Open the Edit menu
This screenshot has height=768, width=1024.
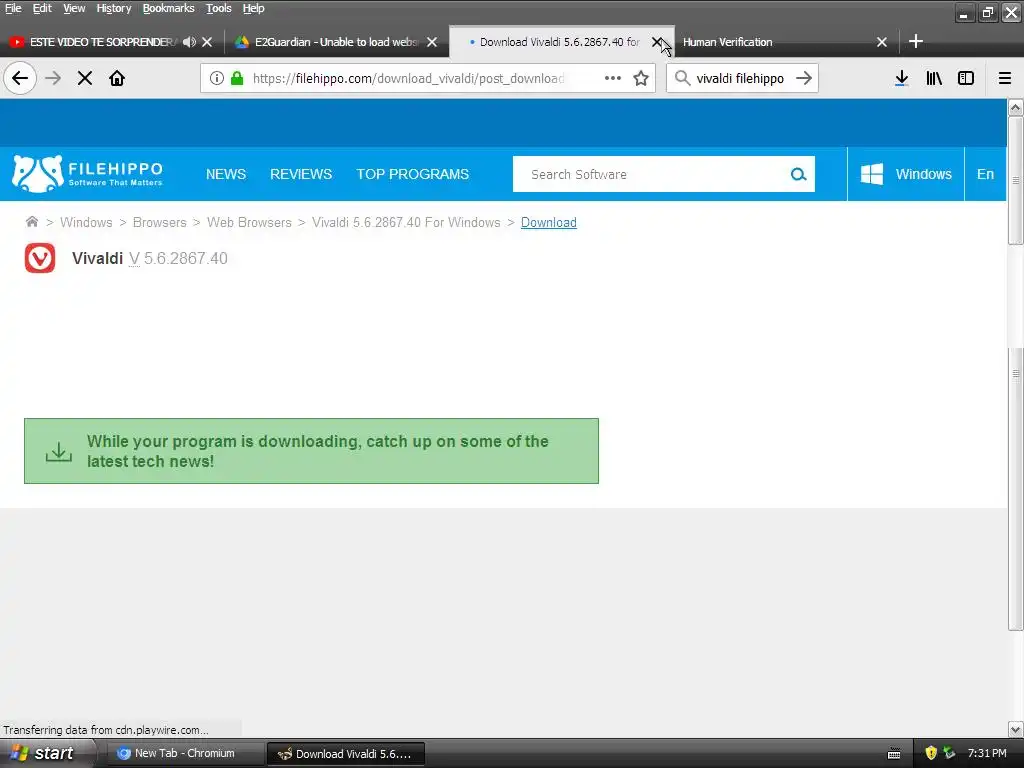tap(42, 8)
